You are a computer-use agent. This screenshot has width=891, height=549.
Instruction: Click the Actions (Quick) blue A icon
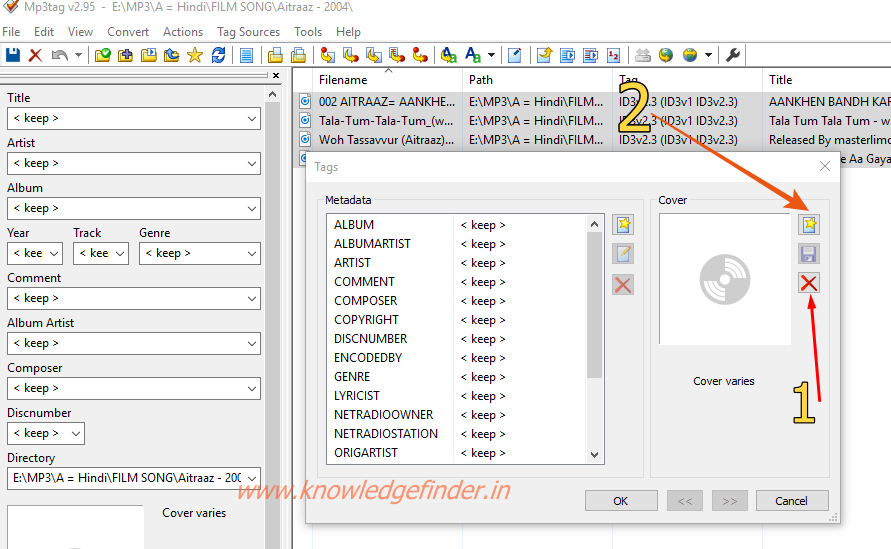pyautogui.click(x=472, y=55)
